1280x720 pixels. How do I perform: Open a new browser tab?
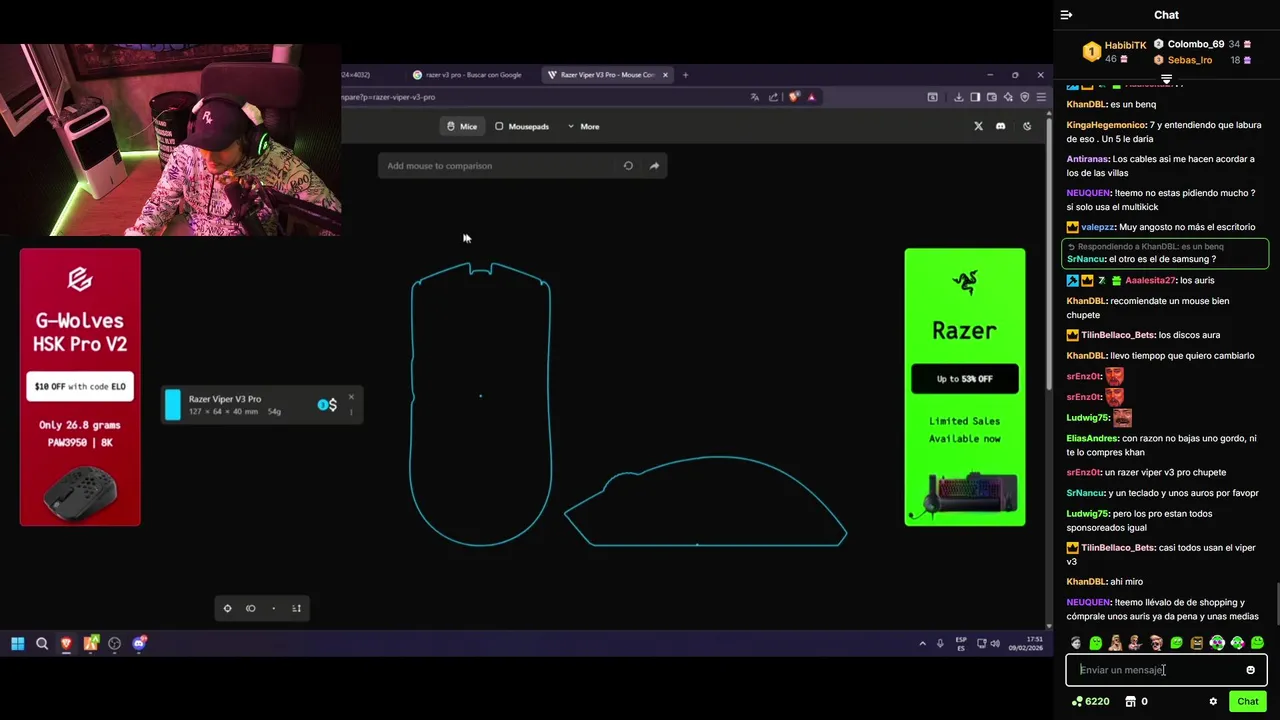[685, 75]
